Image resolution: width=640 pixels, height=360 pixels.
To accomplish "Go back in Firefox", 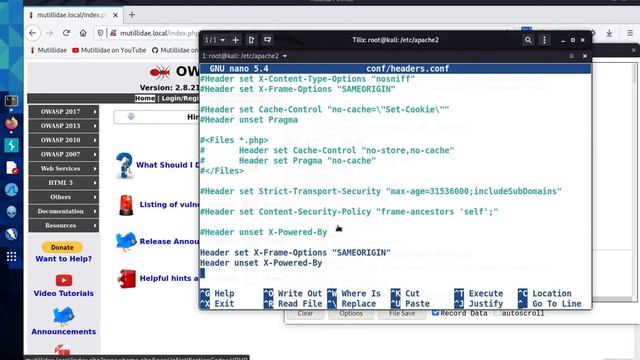I will 33,33.
